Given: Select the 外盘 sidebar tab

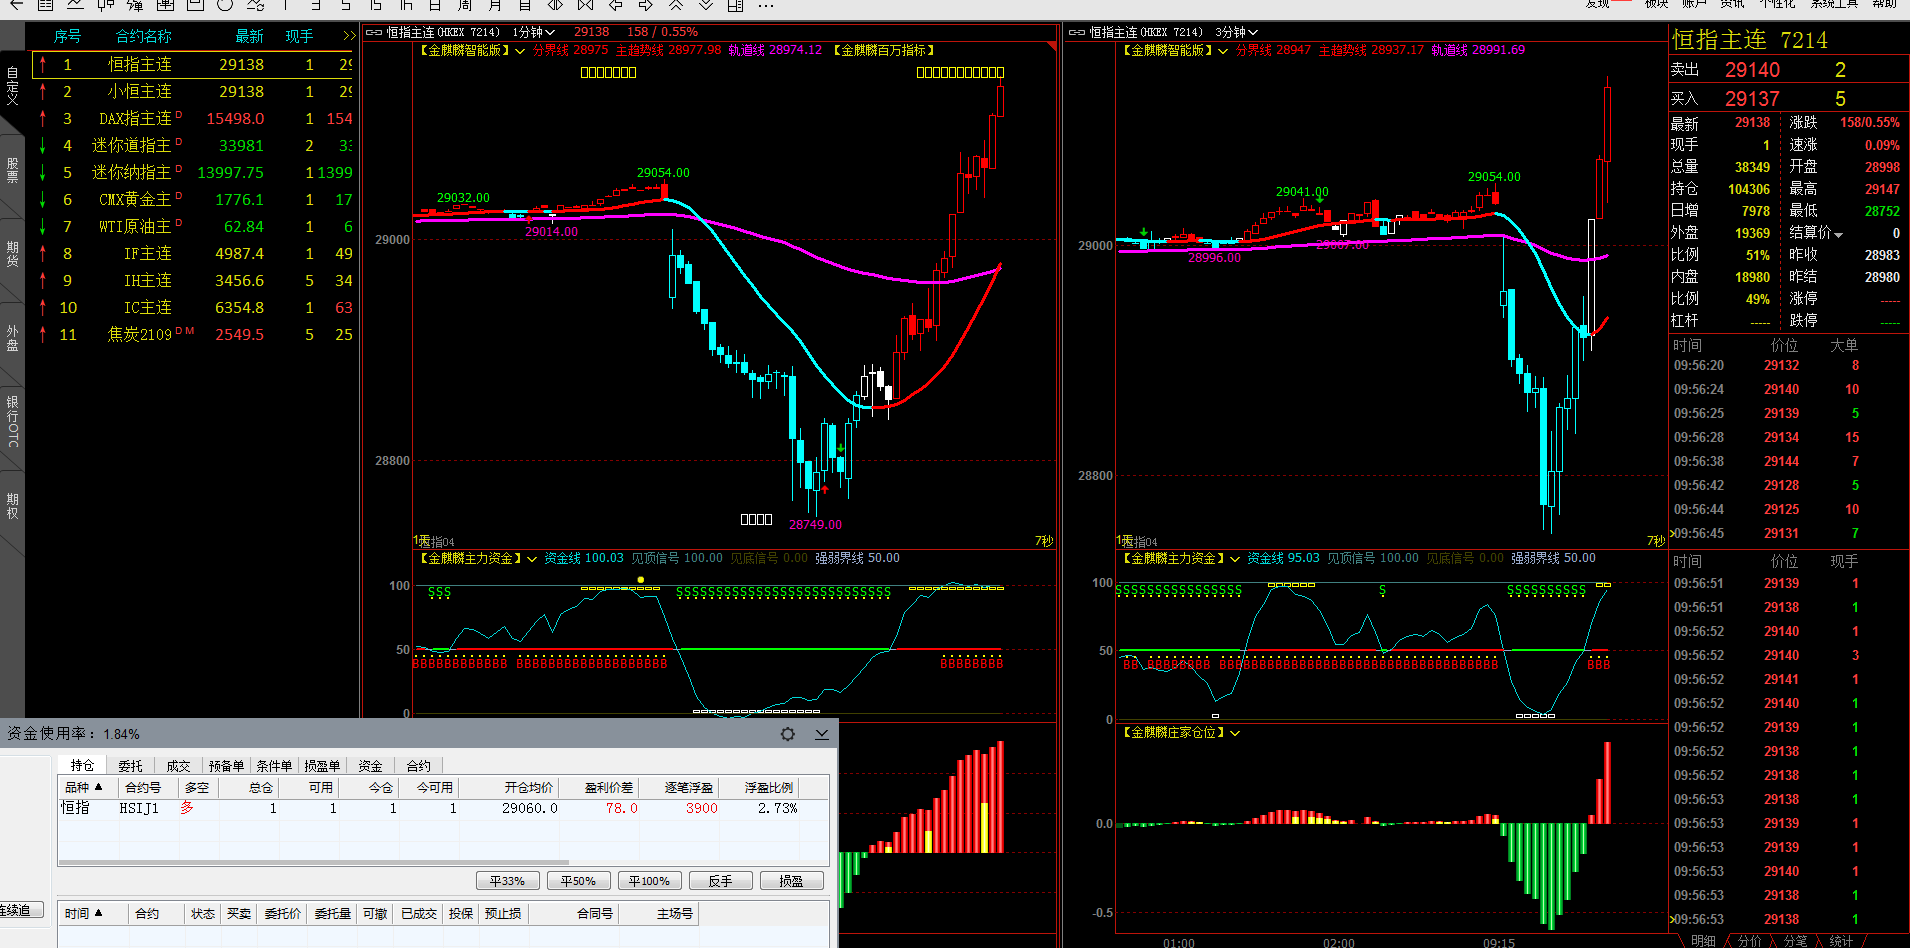Looking at the screenshot, I should (12, 337).
